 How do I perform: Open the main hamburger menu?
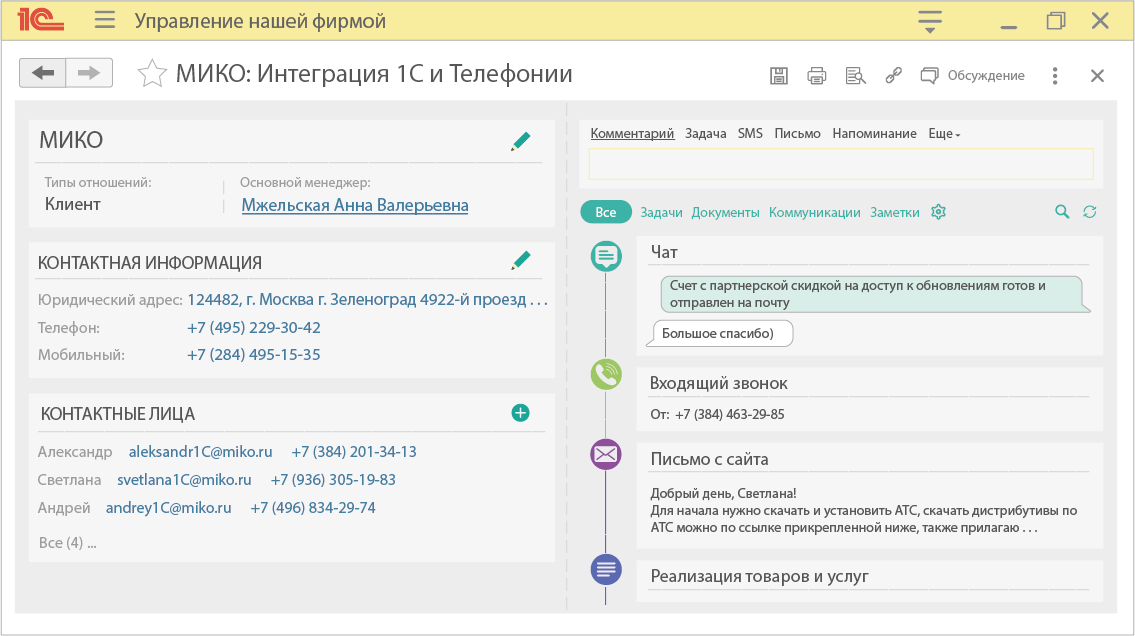point(105,20)
